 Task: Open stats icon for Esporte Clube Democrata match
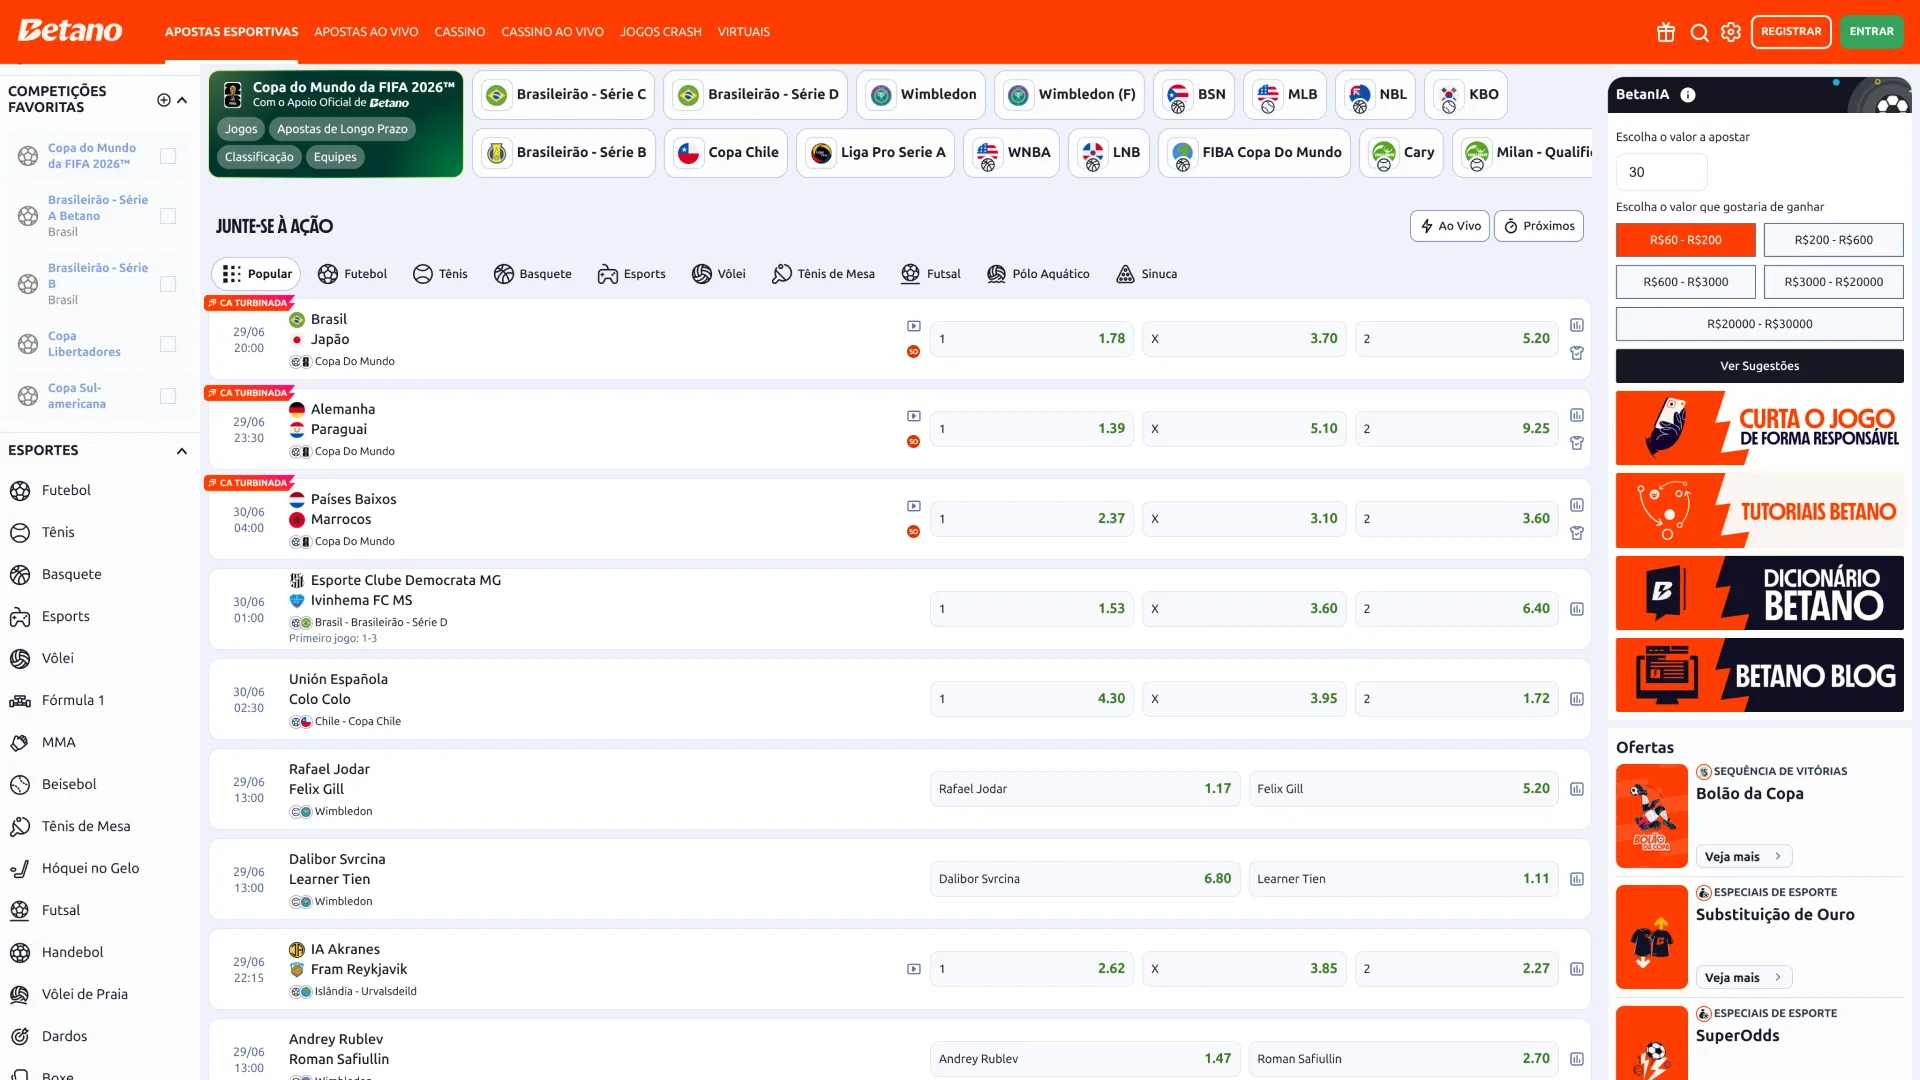[1577, 609]
